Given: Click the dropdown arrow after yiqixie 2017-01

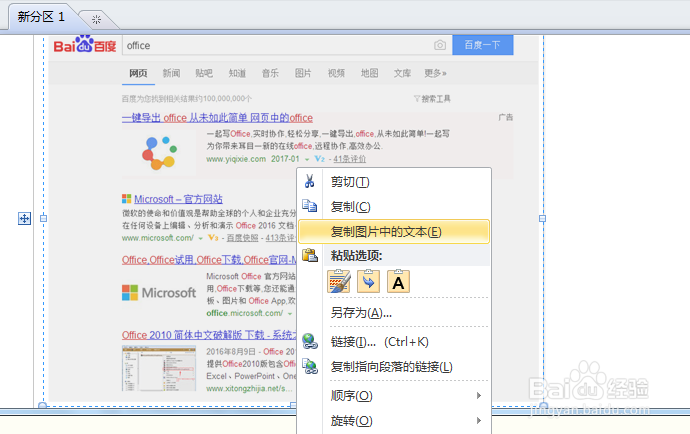Looking at the screenshot, I should [x=307, y=160].
